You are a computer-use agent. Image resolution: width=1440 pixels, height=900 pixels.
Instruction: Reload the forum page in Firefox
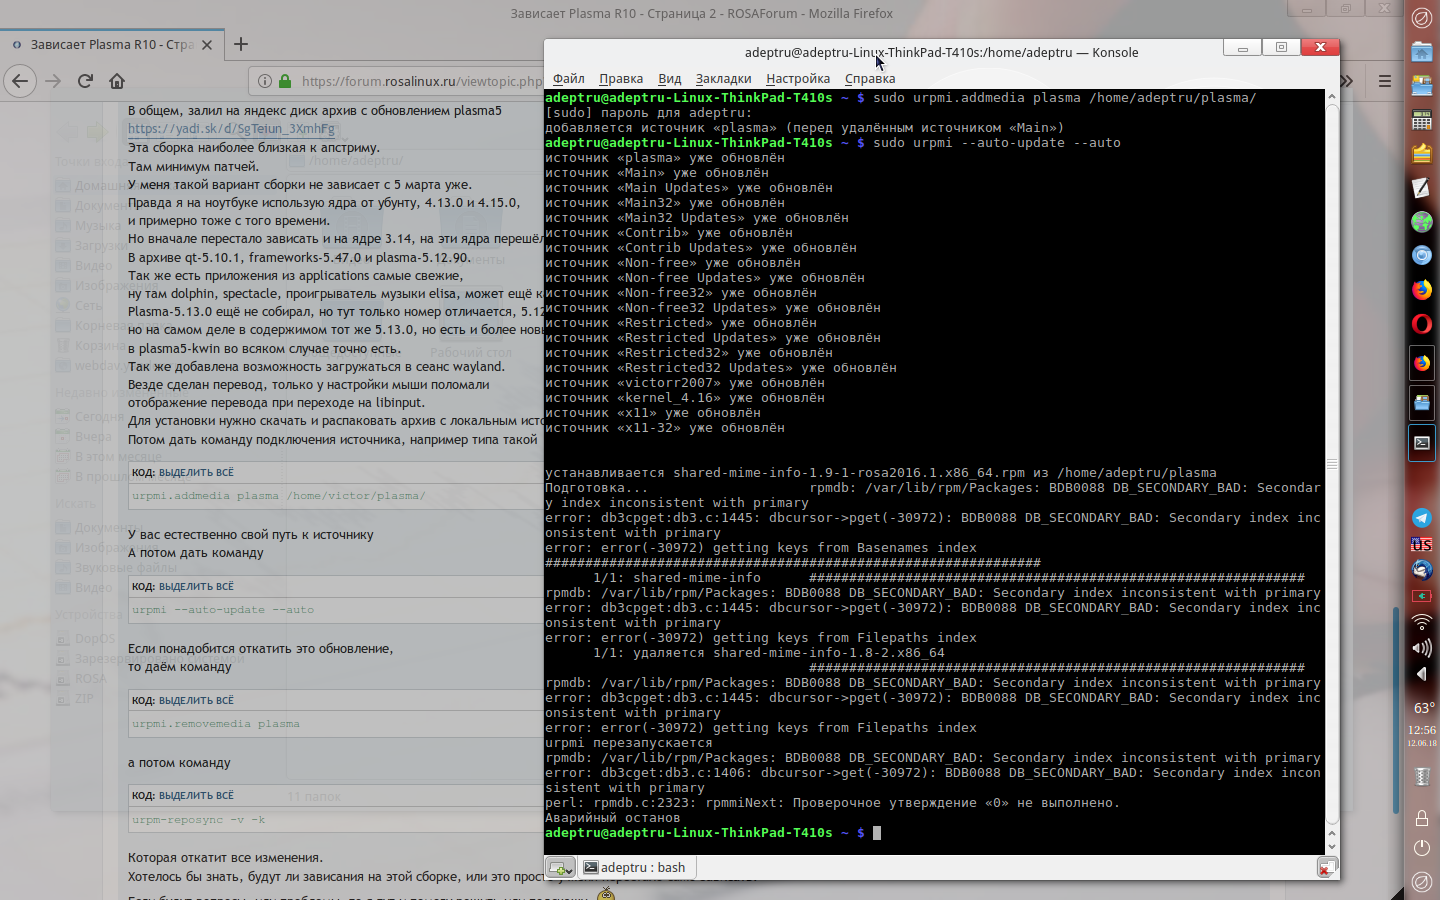pyautogui.click(x=85, y=81)
